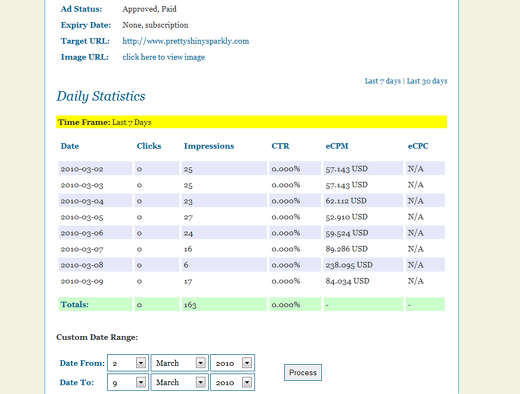Select the 2010-03-09 date cell
Image resolution: width=520 pixels, height=394 pixels.
tap(95, 281)
